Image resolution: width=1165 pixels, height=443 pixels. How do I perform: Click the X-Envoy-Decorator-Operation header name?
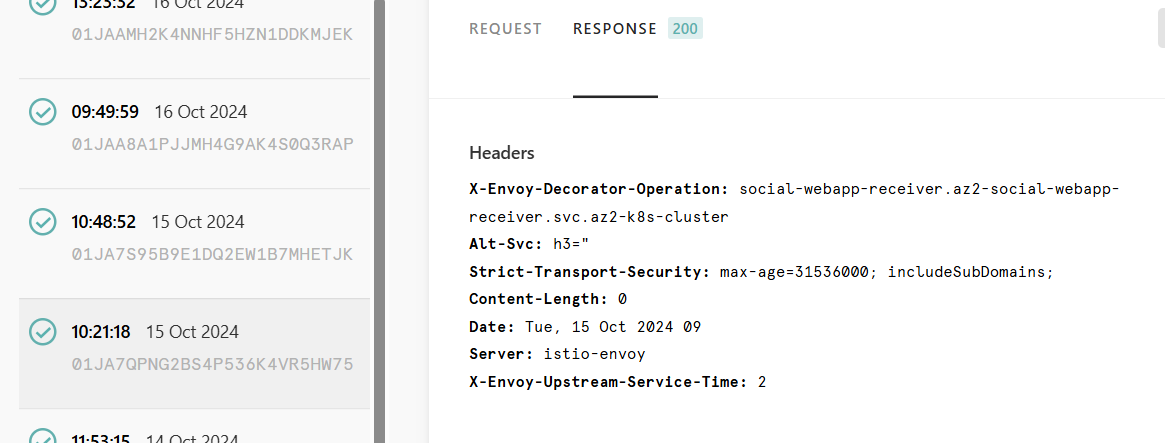(x=599, y=189)
